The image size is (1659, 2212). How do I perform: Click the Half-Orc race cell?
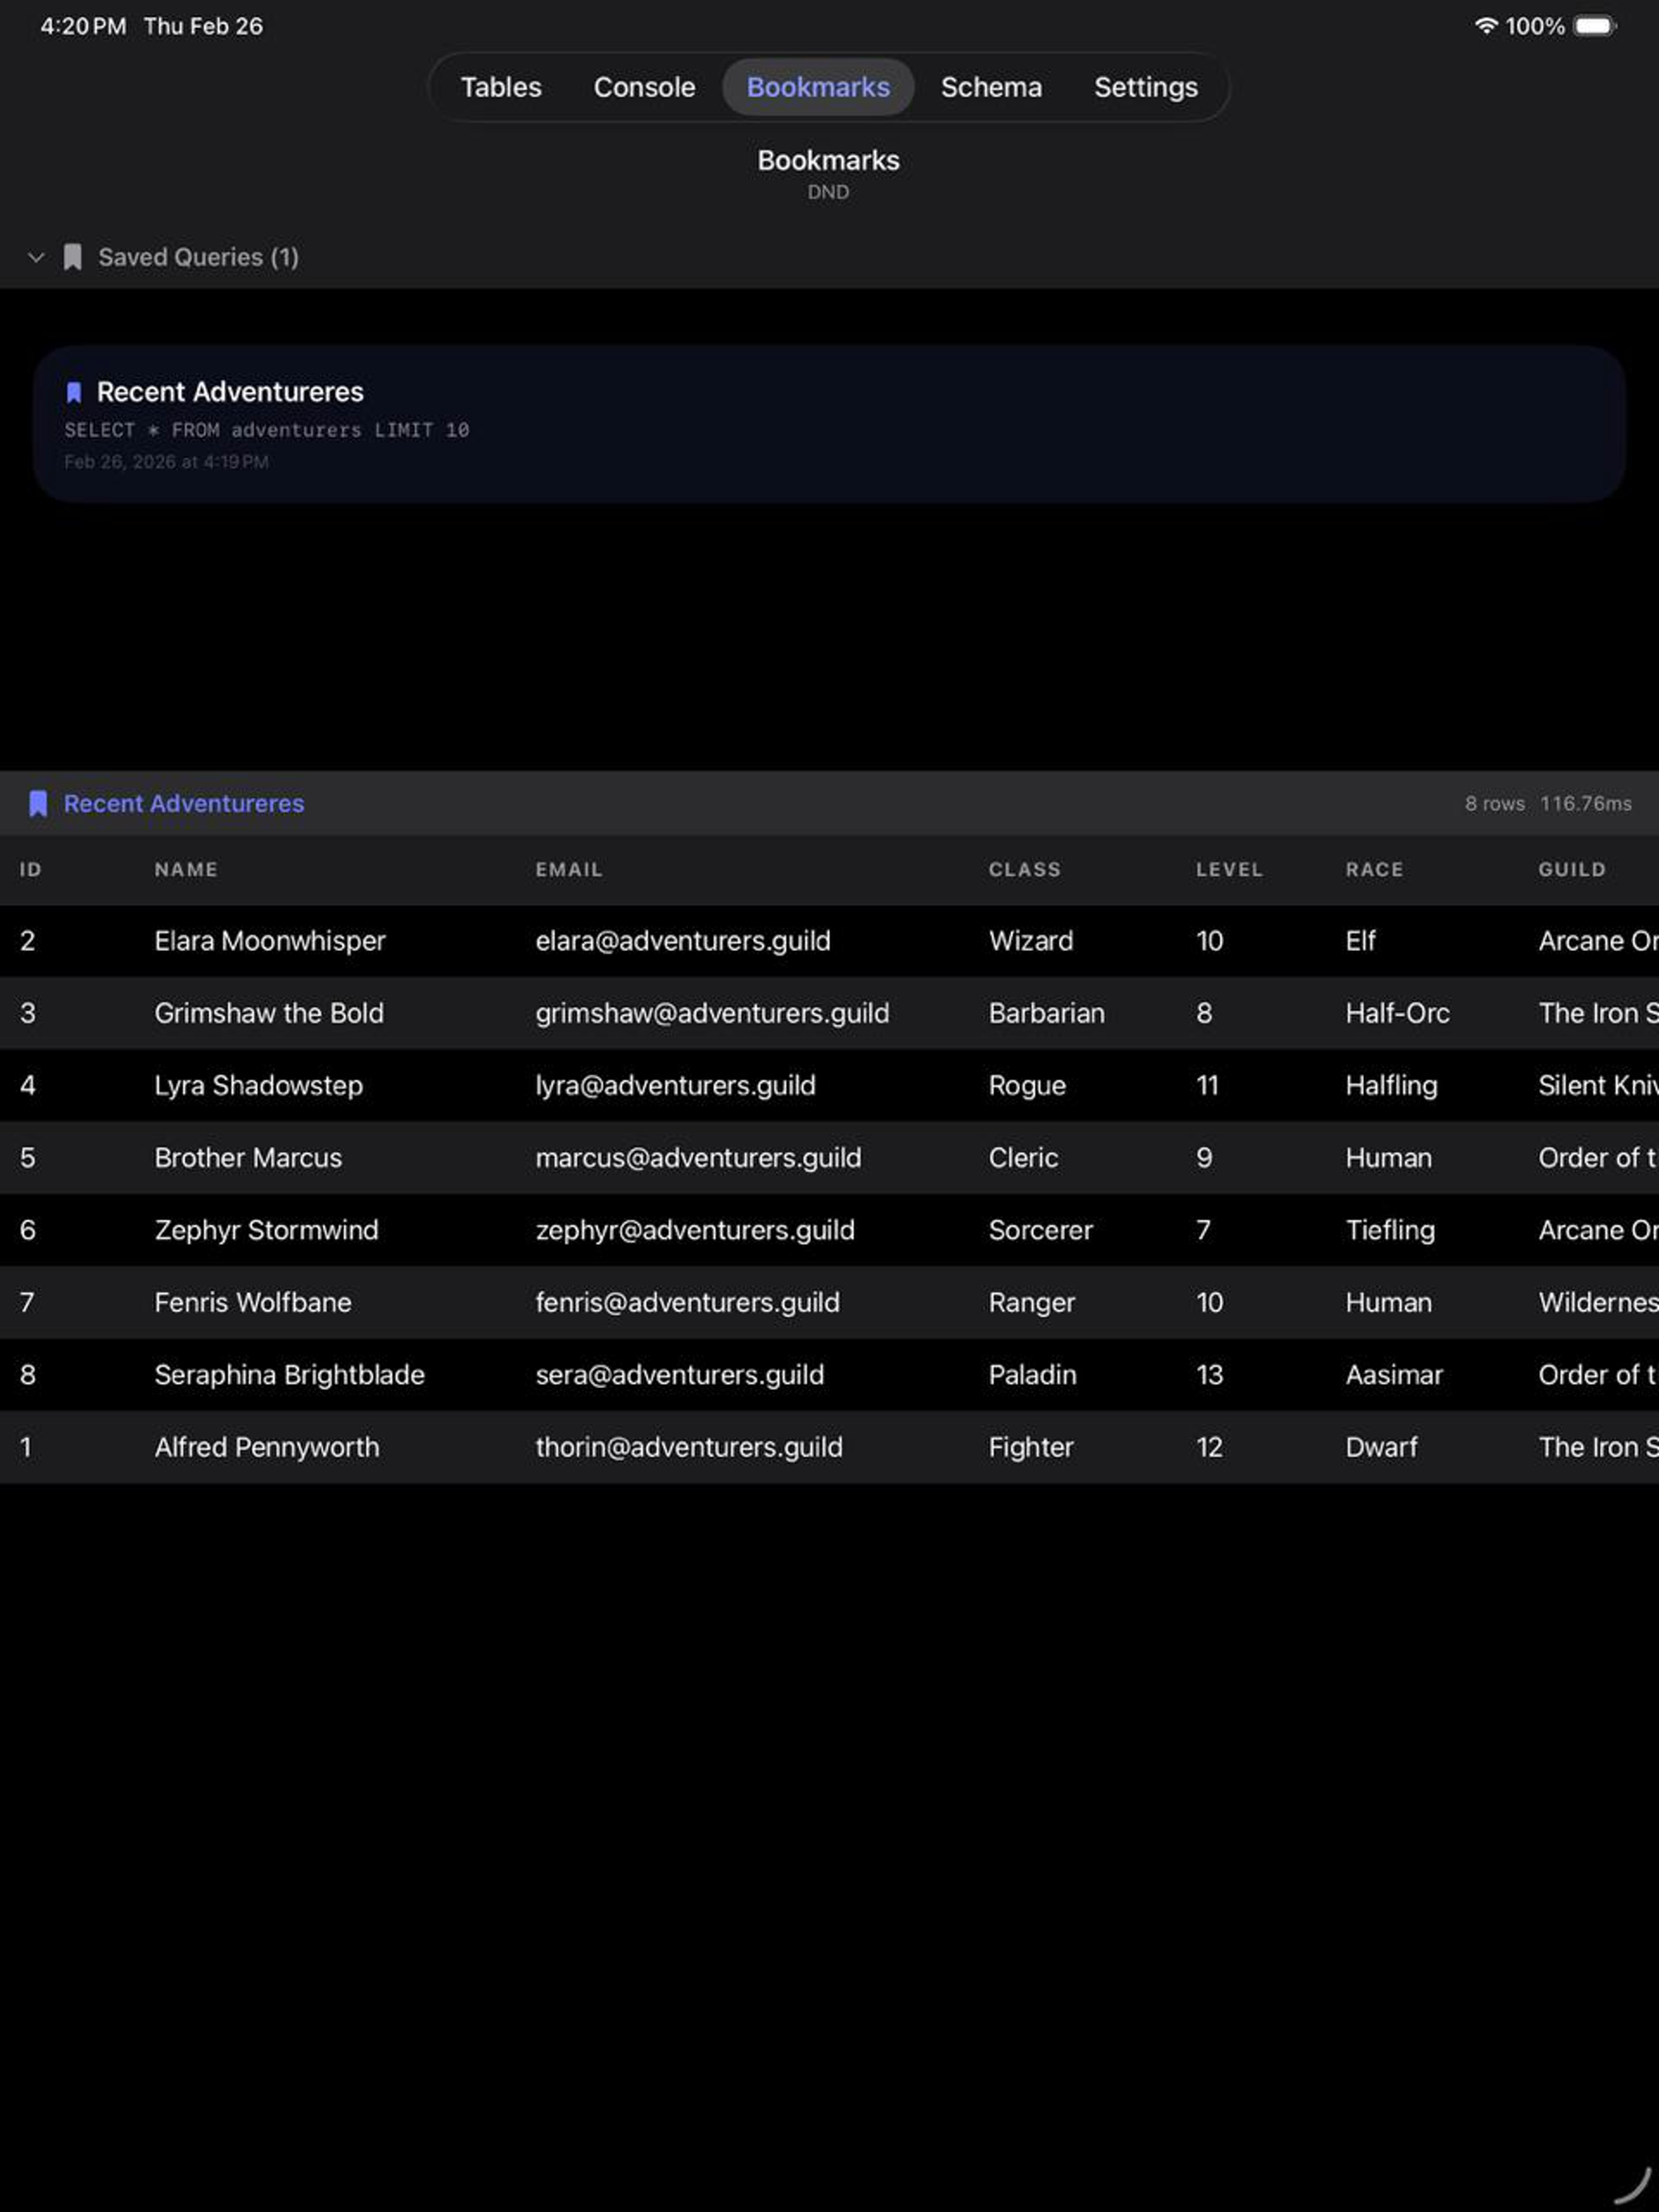pyautogui.click(x=1397, y=1013)
